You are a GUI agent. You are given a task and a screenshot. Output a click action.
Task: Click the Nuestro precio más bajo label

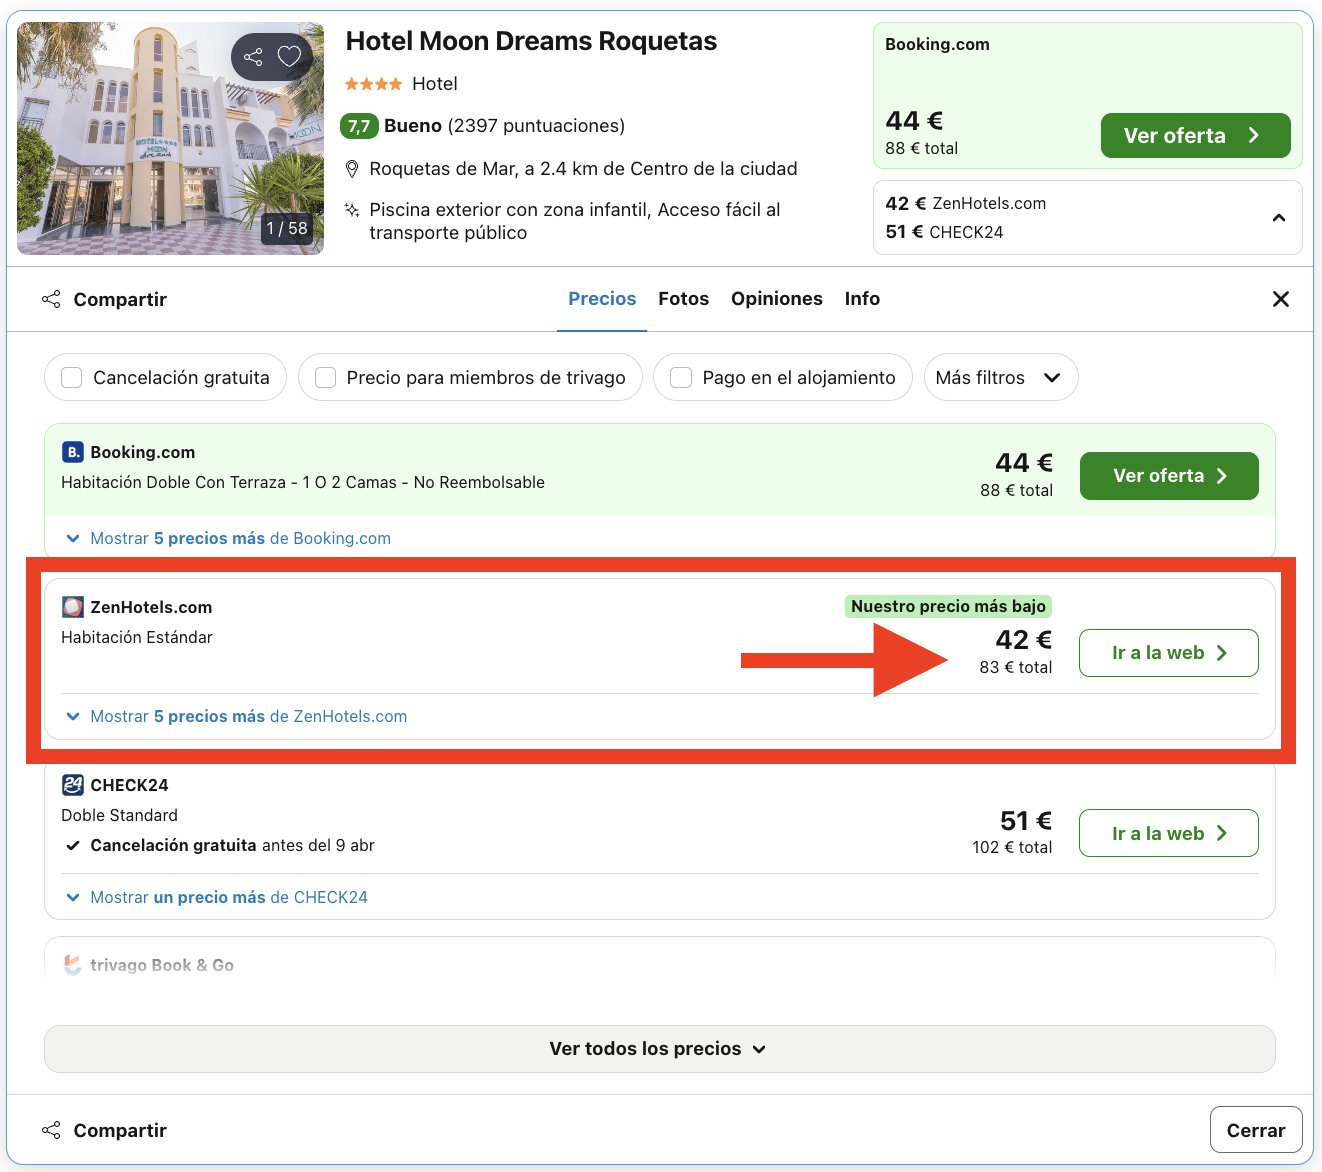pos(948,606)
